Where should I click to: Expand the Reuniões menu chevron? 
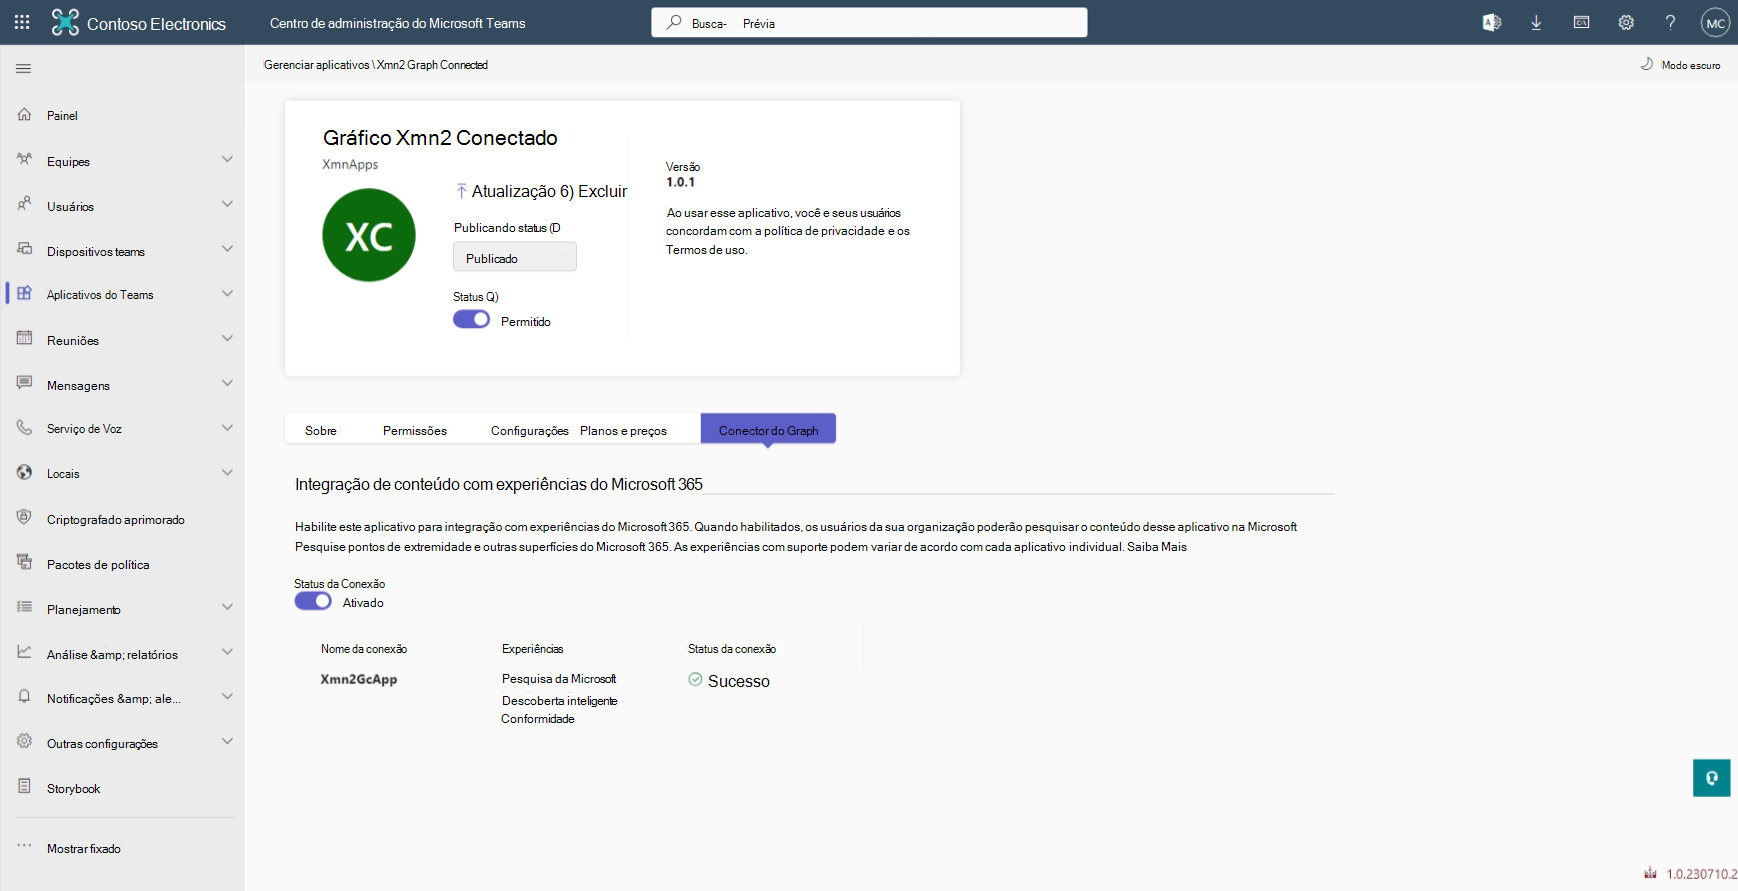click(x=227, y=339)
